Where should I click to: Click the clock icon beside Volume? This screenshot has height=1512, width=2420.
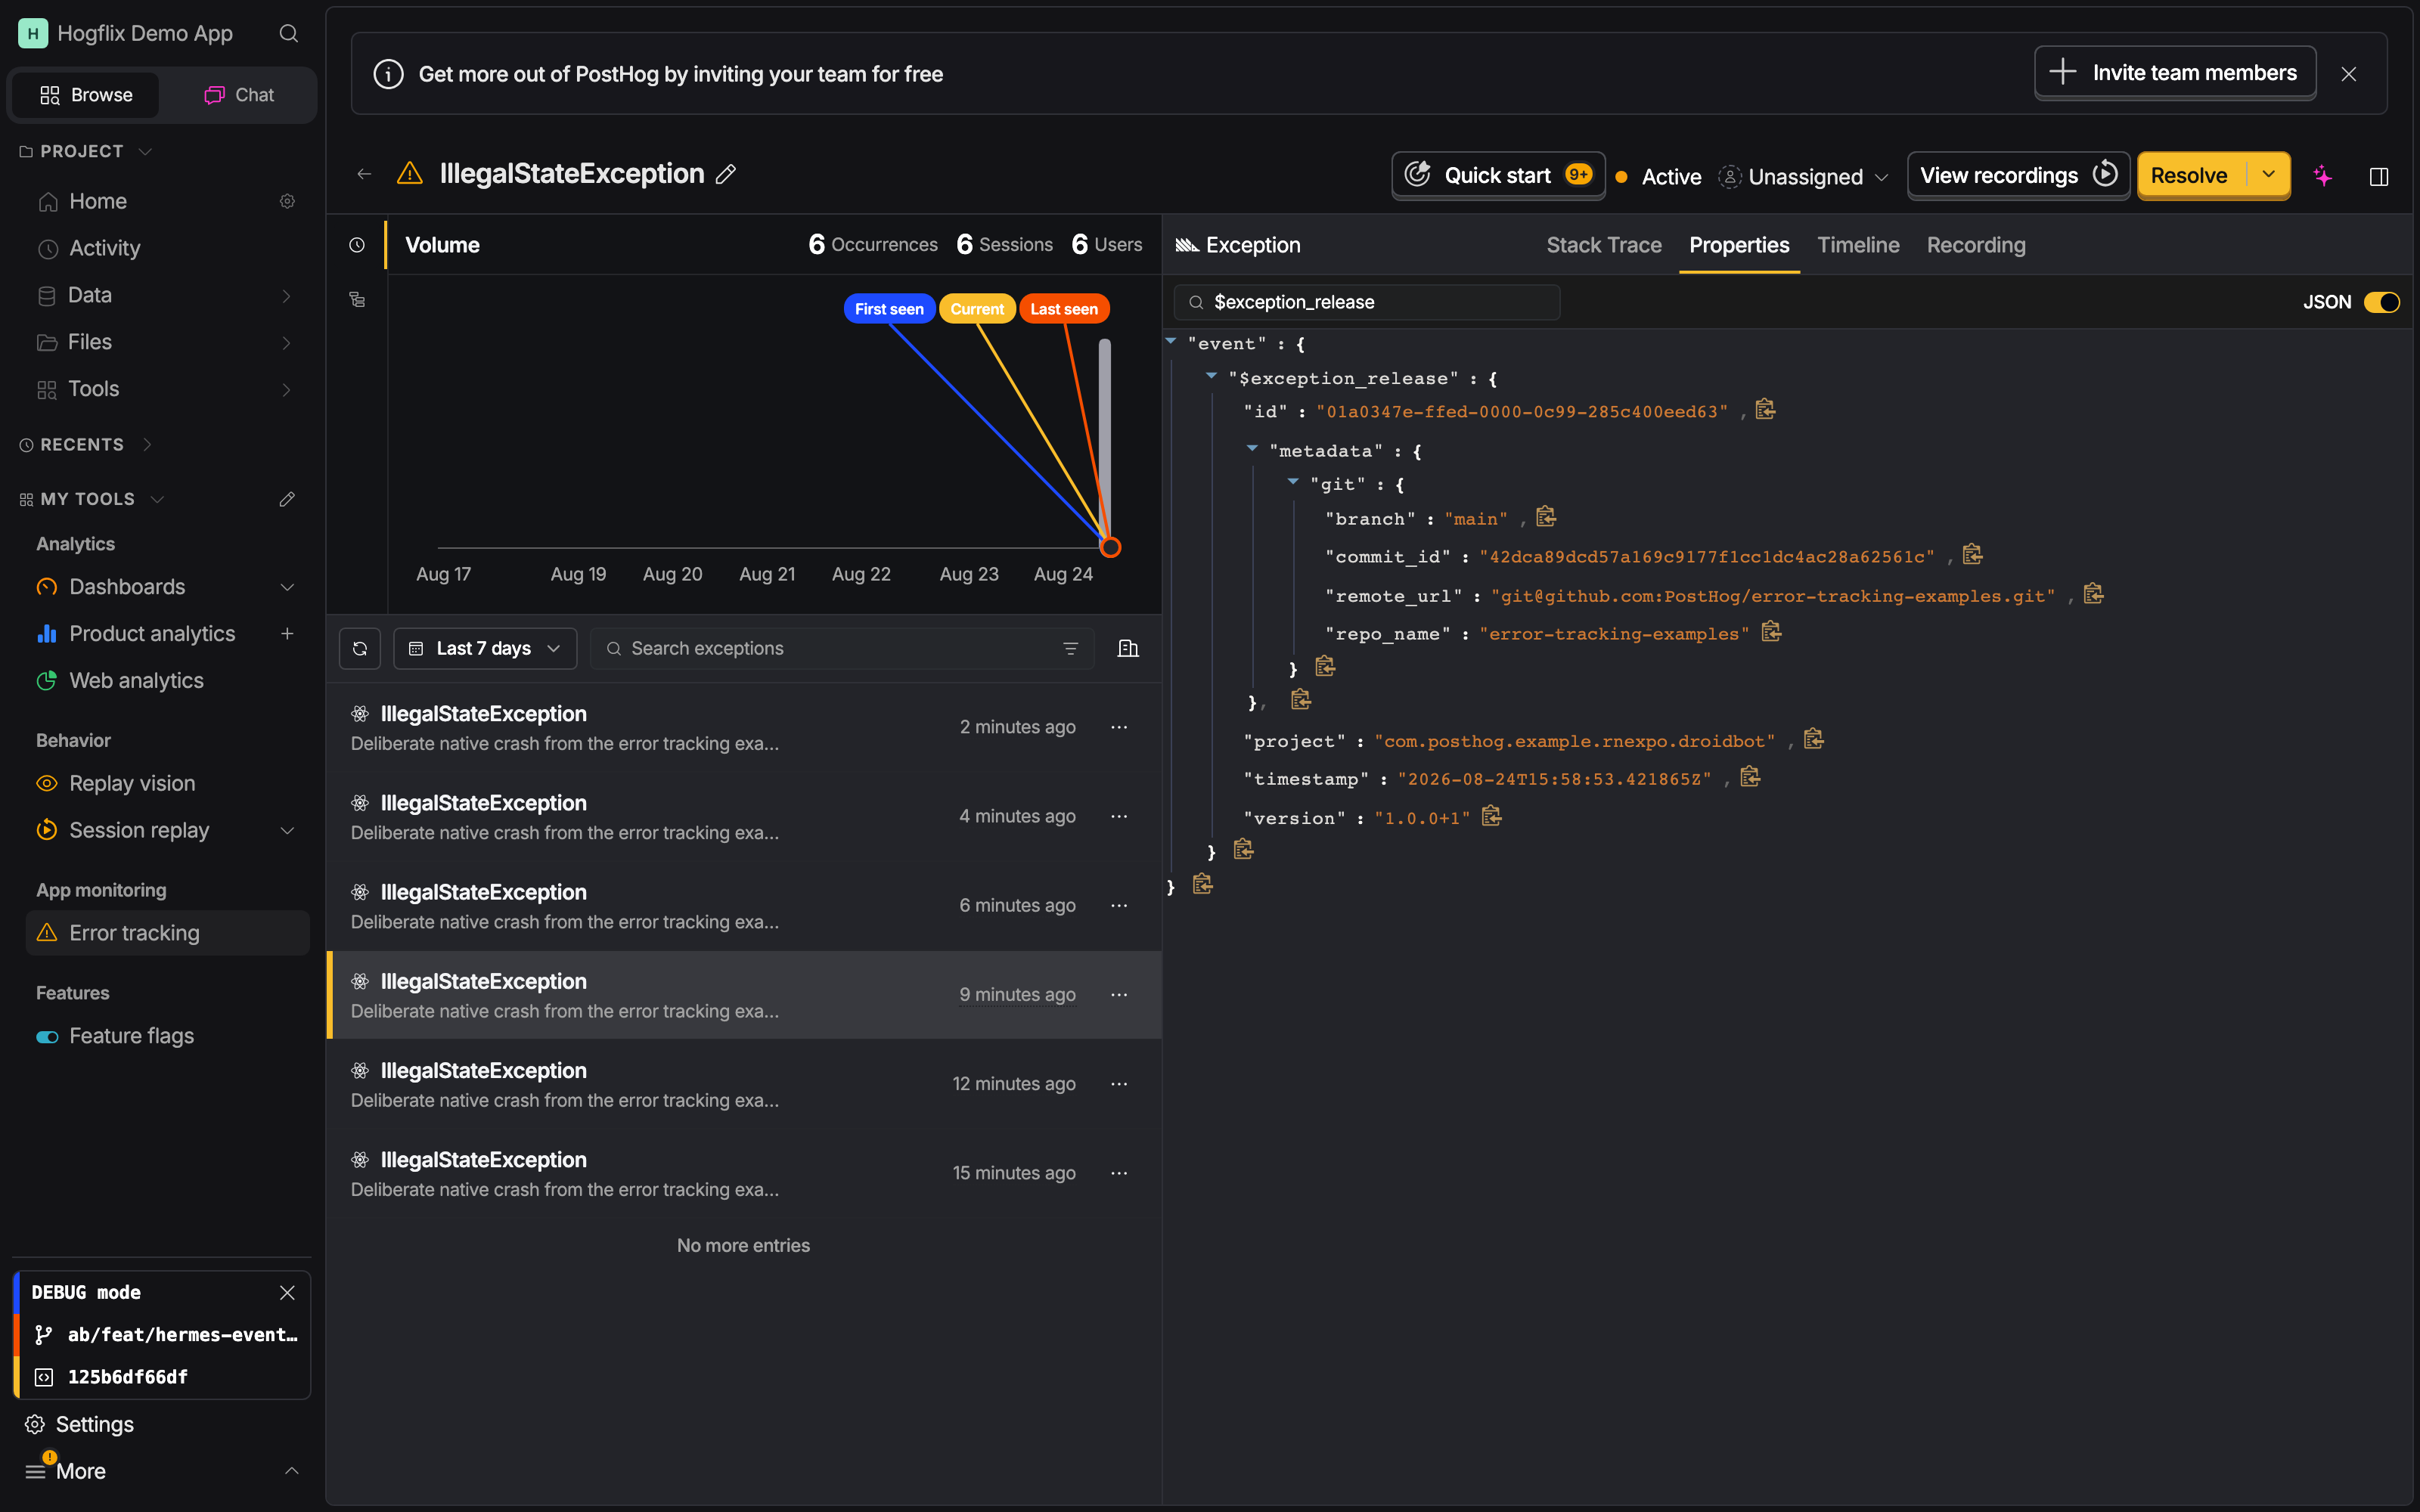coord(357,245)
